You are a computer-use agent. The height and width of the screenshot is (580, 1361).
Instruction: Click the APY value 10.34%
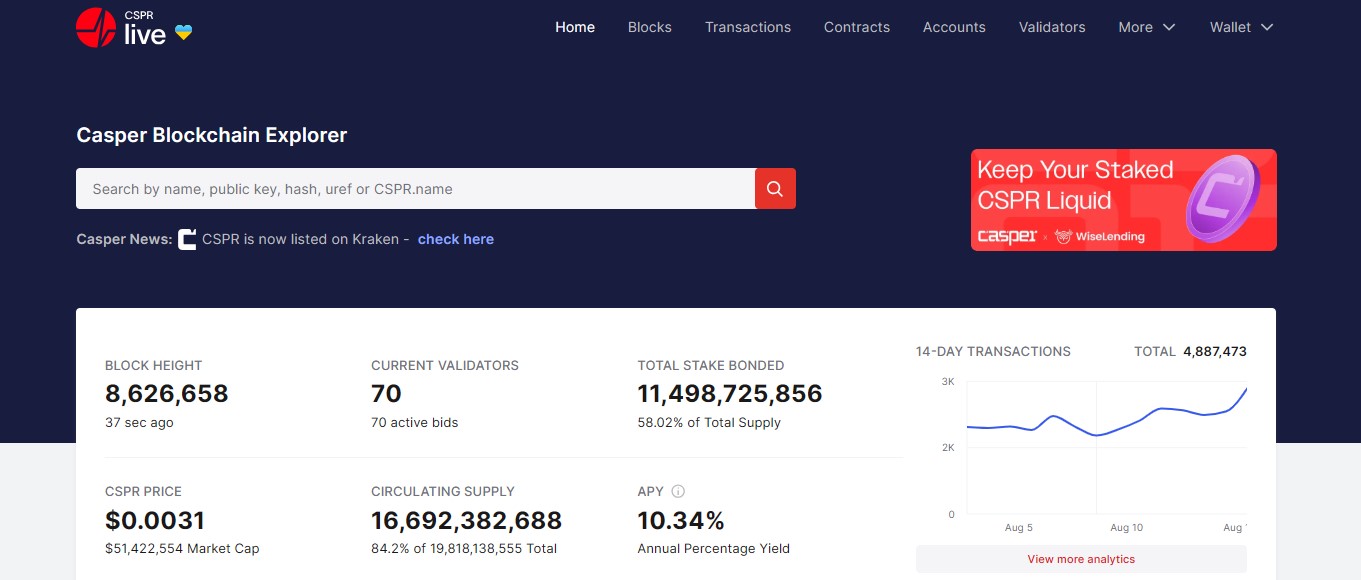tap(681, 521)
